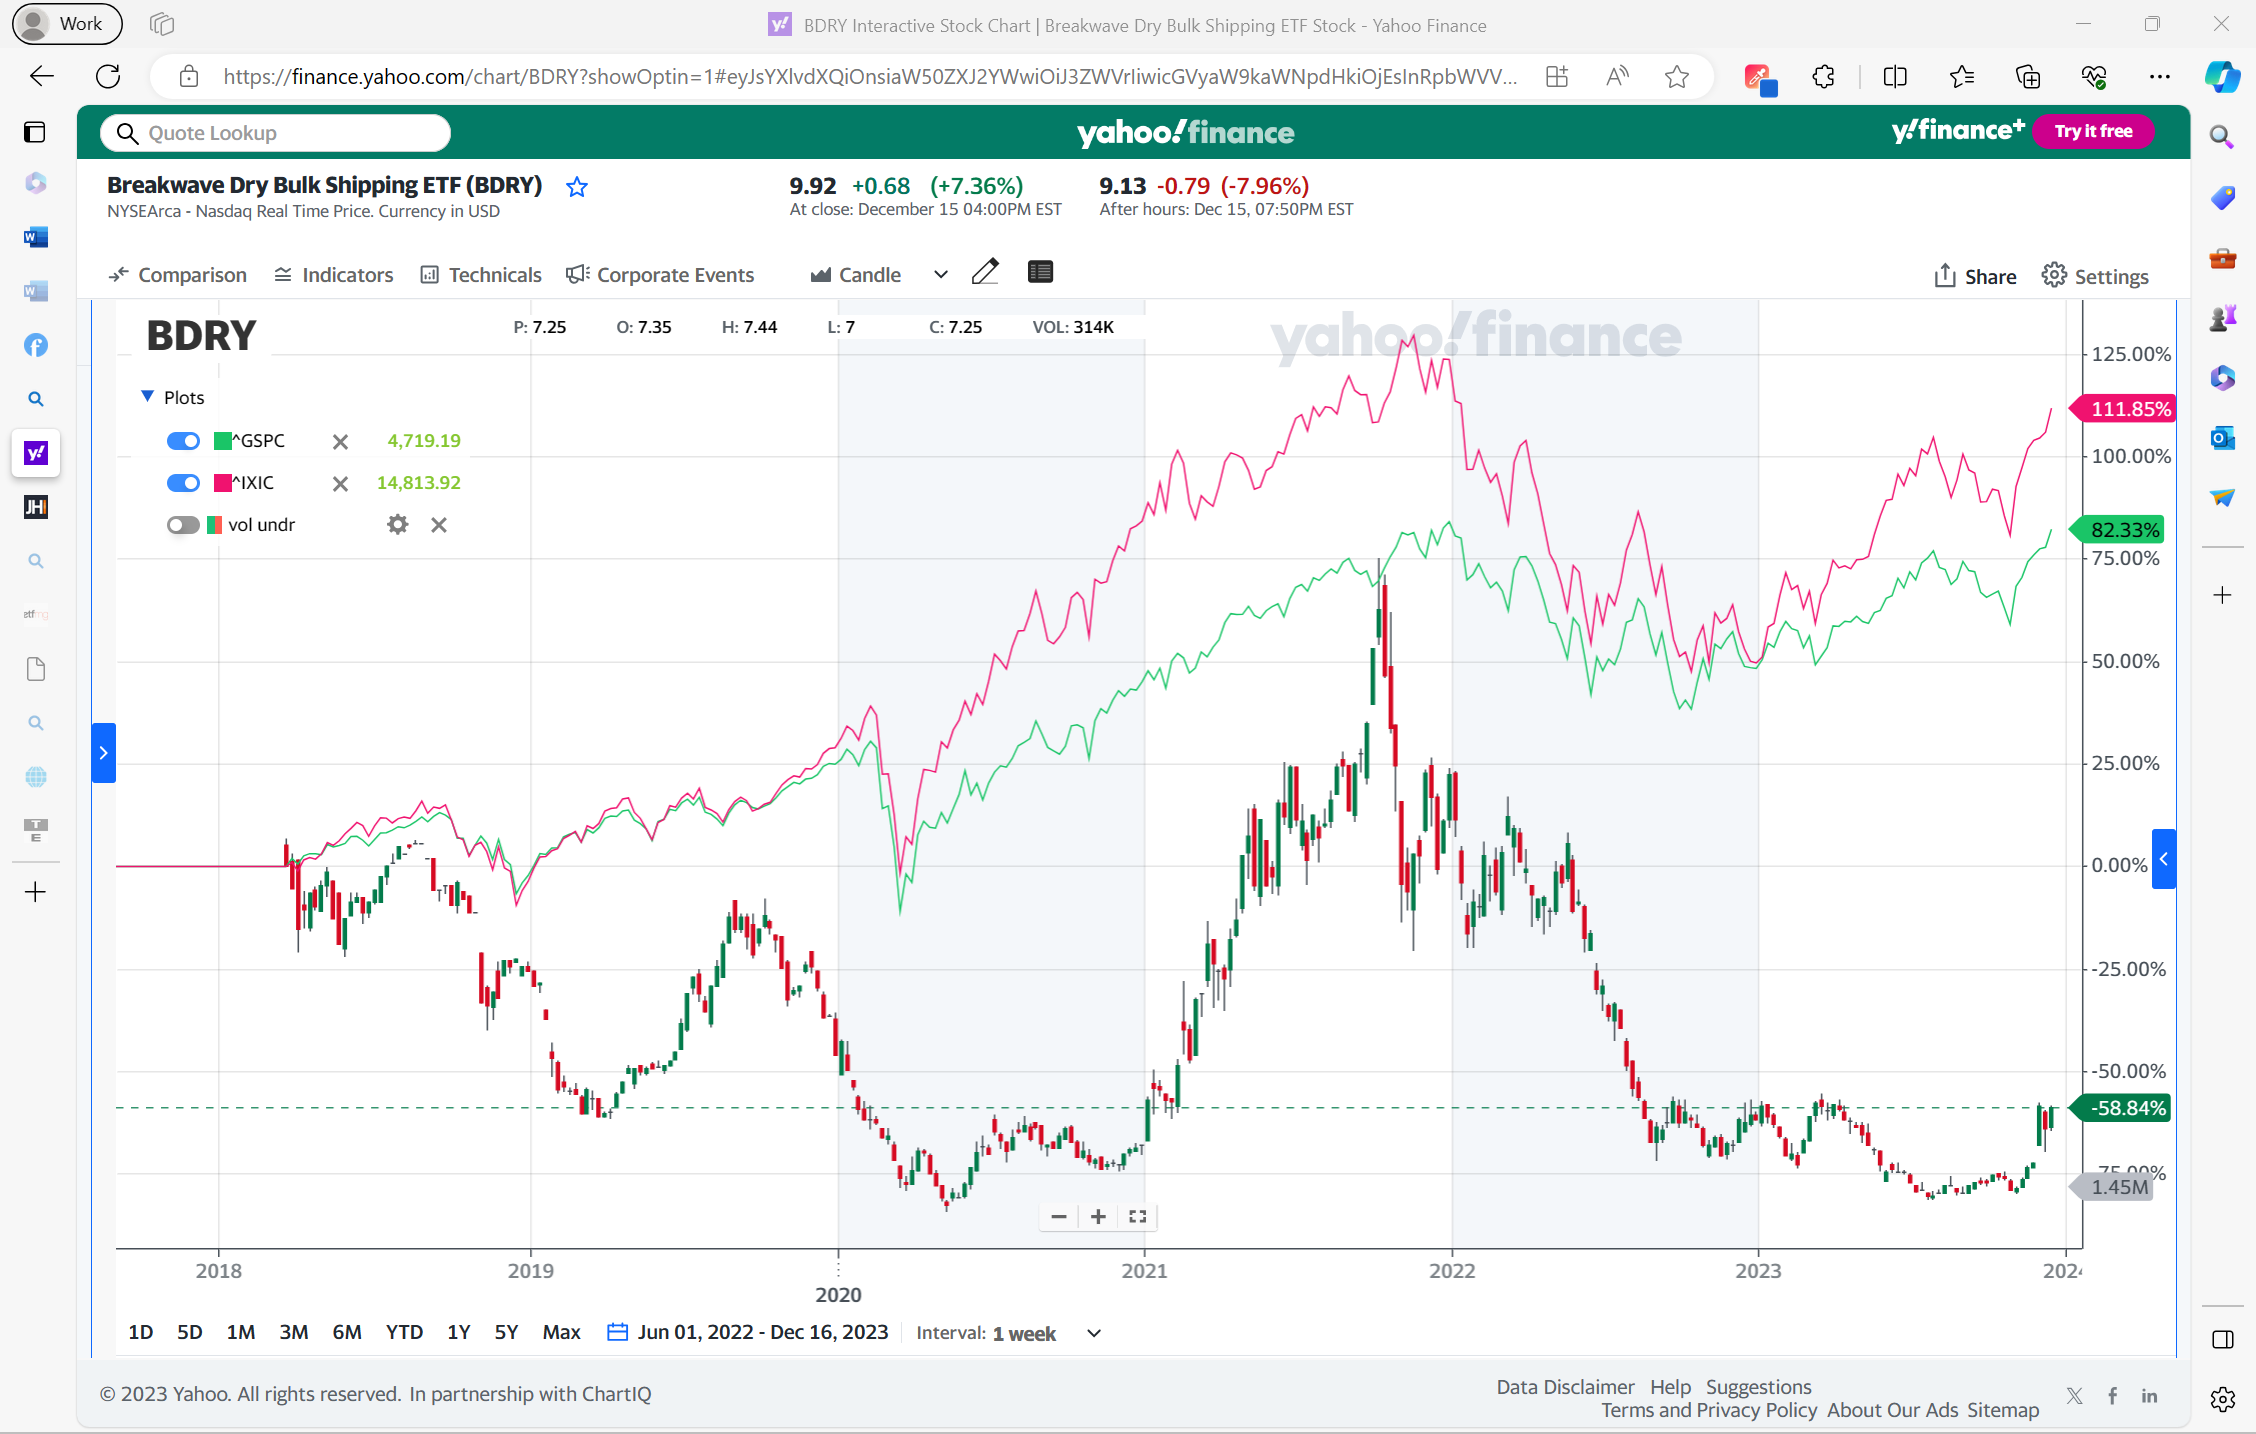2256x1434 pixels.
Task: Remove the ^GSPC comparison plot
Action: [x=340, y=442]
